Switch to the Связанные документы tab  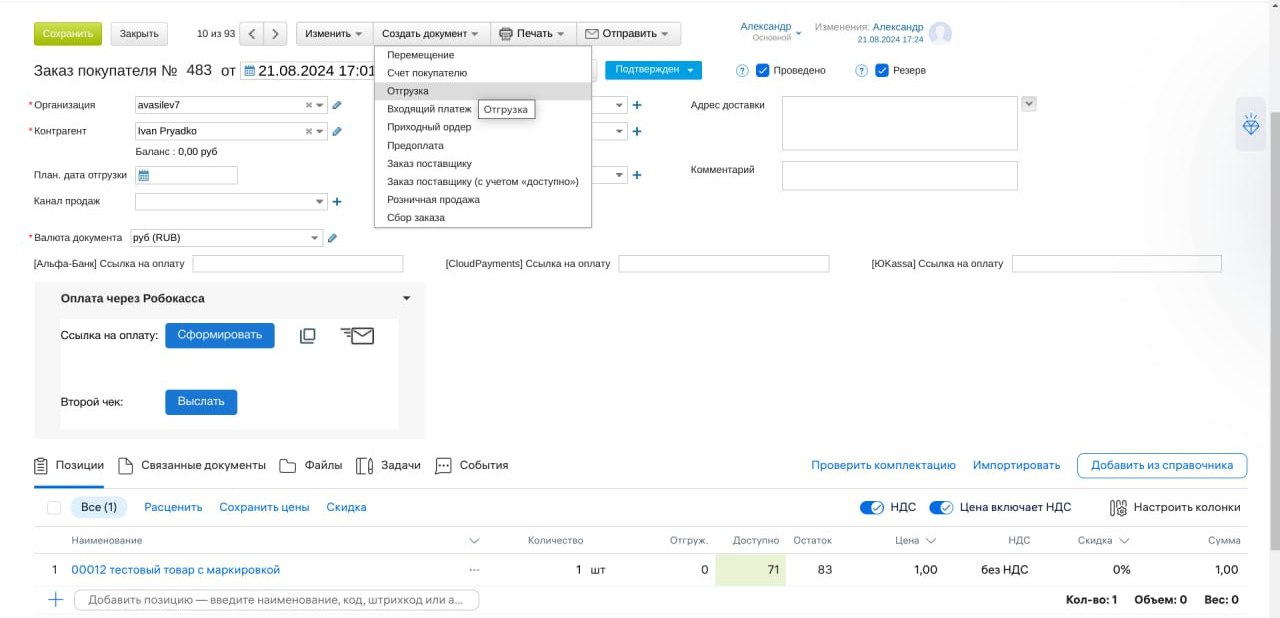[x=192, y=465]
